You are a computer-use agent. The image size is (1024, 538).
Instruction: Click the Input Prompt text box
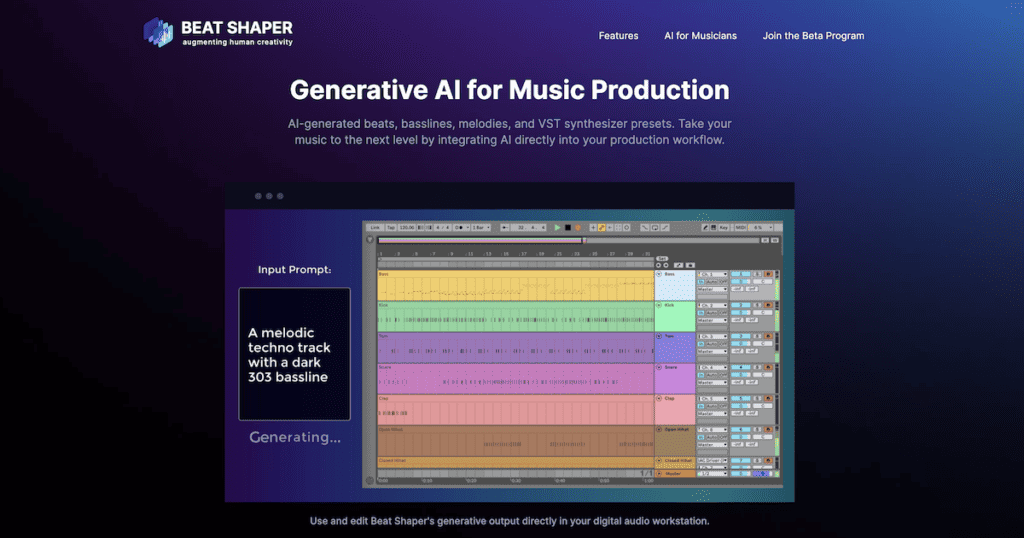295,354
